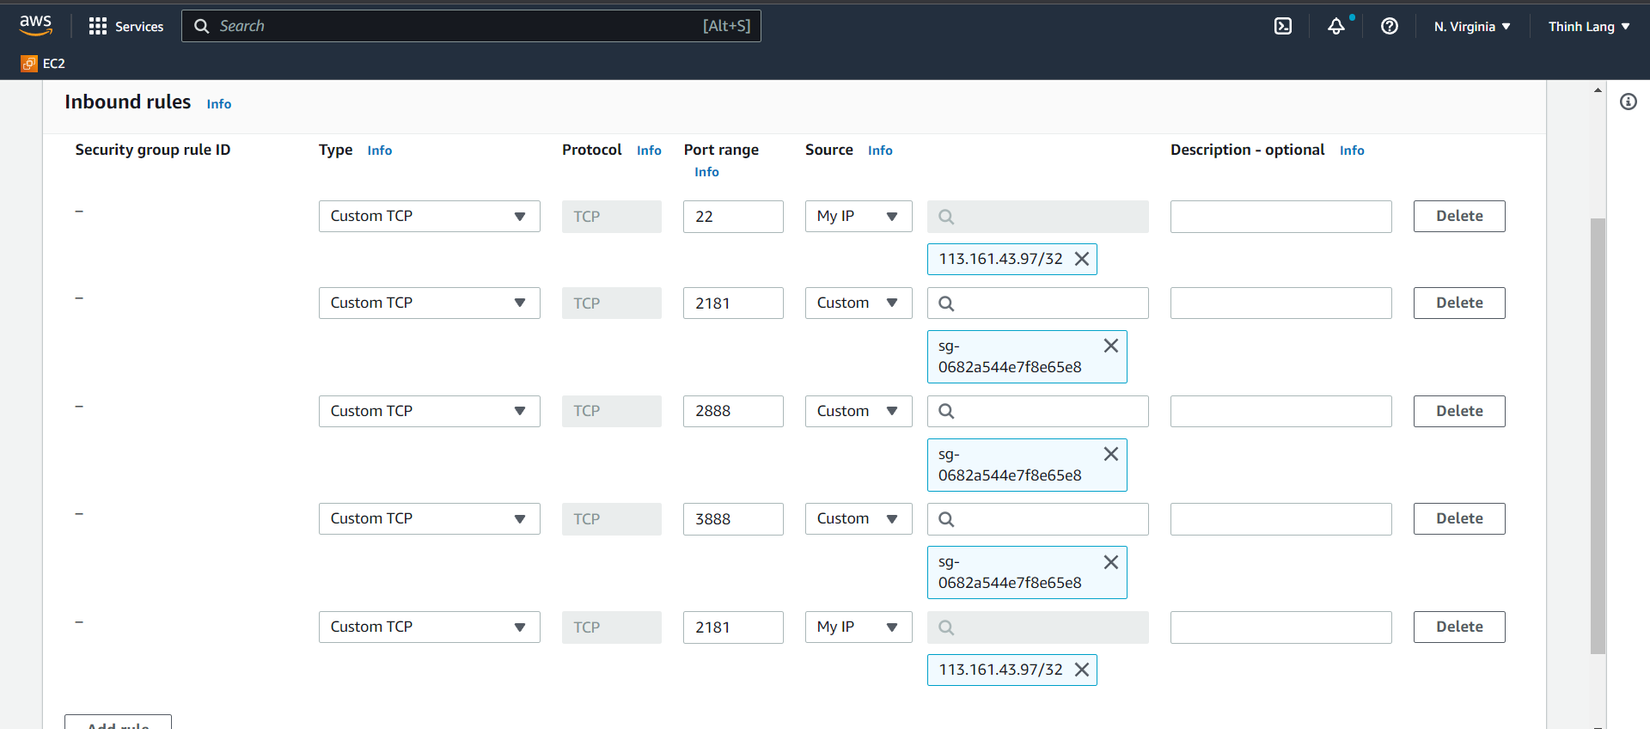Click the description field for the port 22 rule
1650x729 pixels.
1280,216
